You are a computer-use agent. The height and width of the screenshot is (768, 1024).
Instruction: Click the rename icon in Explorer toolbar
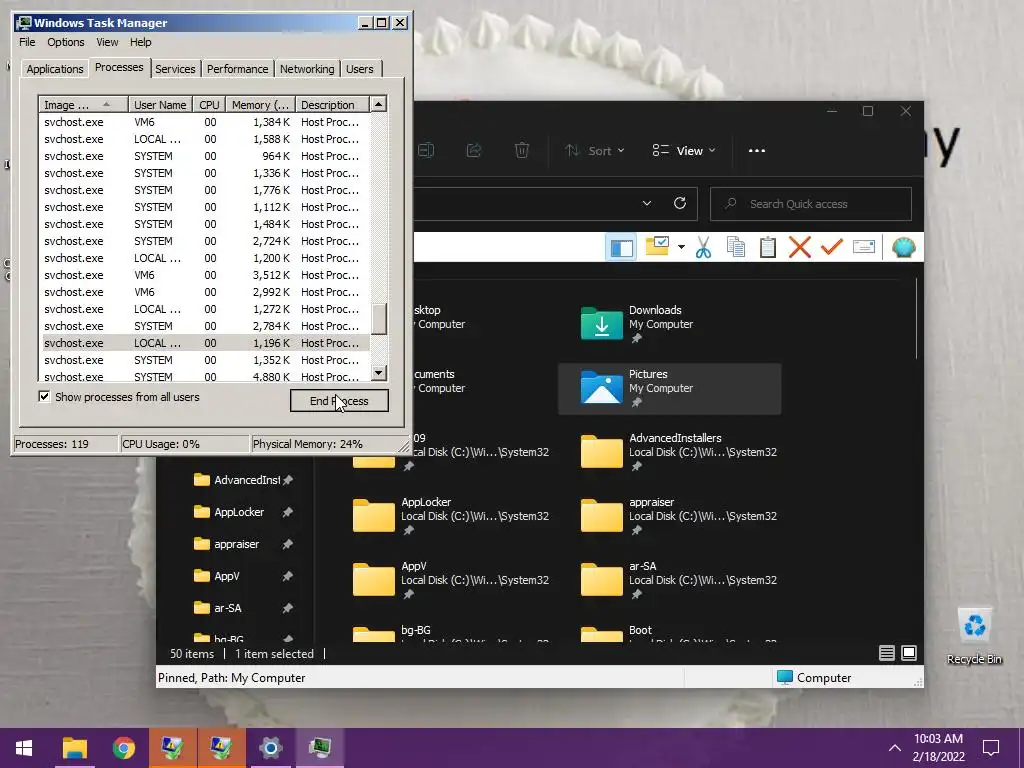[x=426, y=151]
